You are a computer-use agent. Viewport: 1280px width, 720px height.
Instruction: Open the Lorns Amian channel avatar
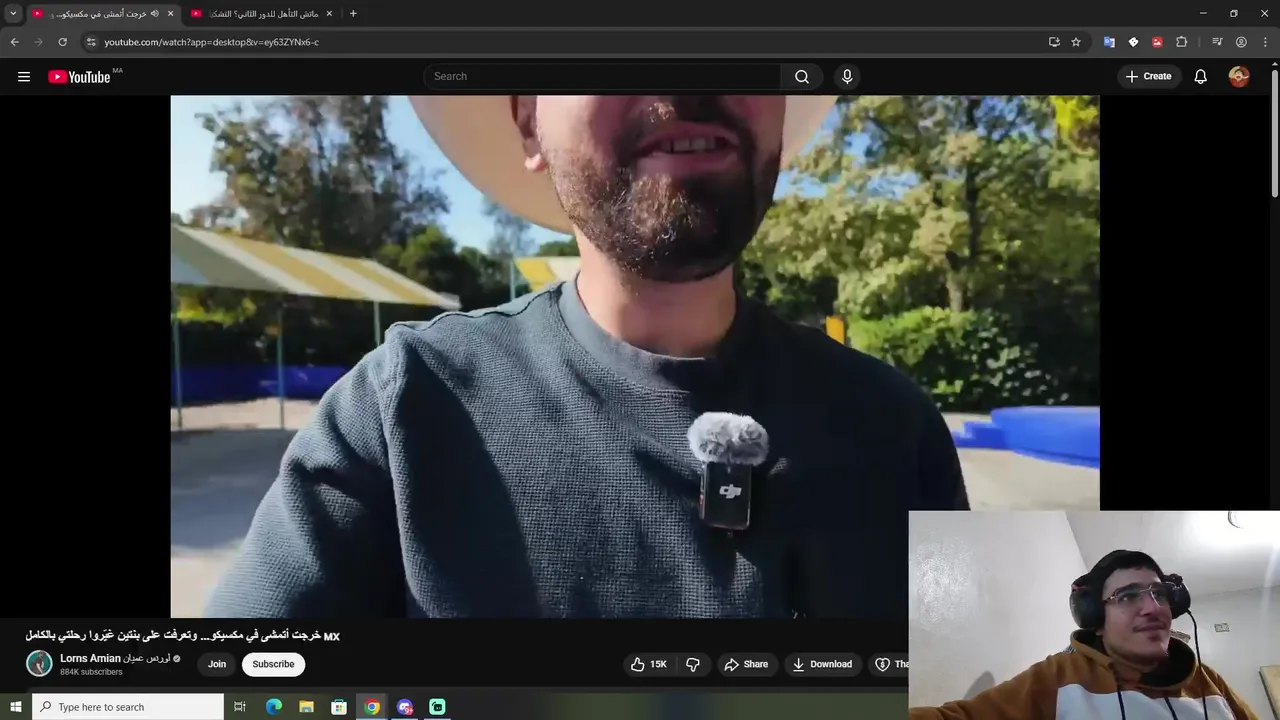coord(39,664)
